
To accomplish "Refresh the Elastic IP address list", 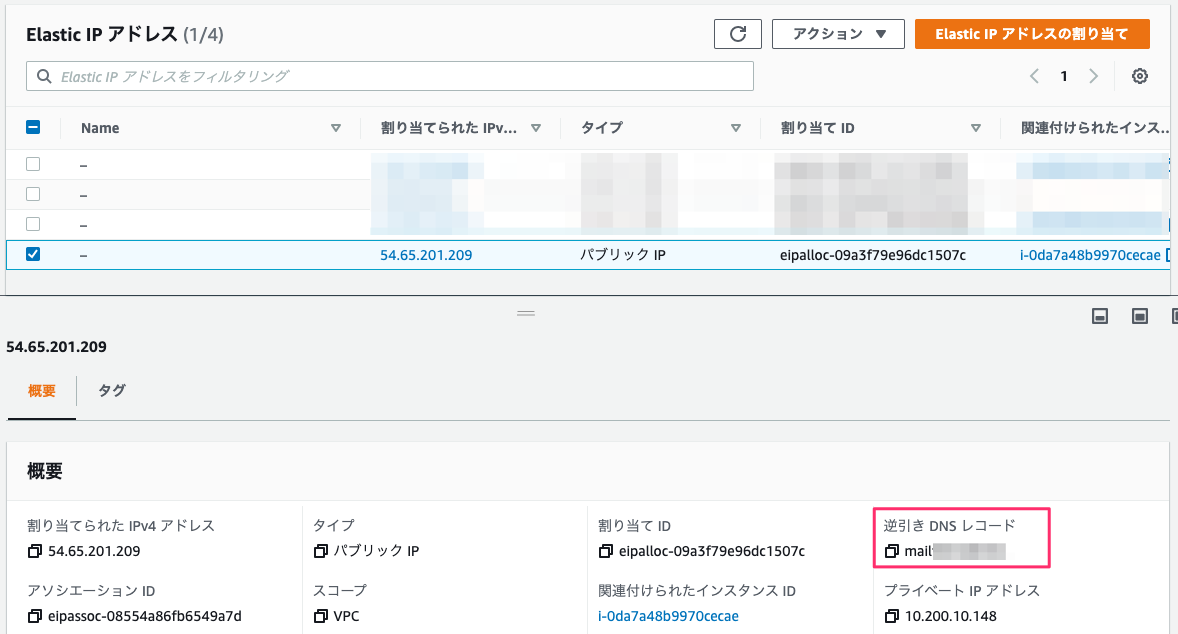I will (x=737, y=33).
